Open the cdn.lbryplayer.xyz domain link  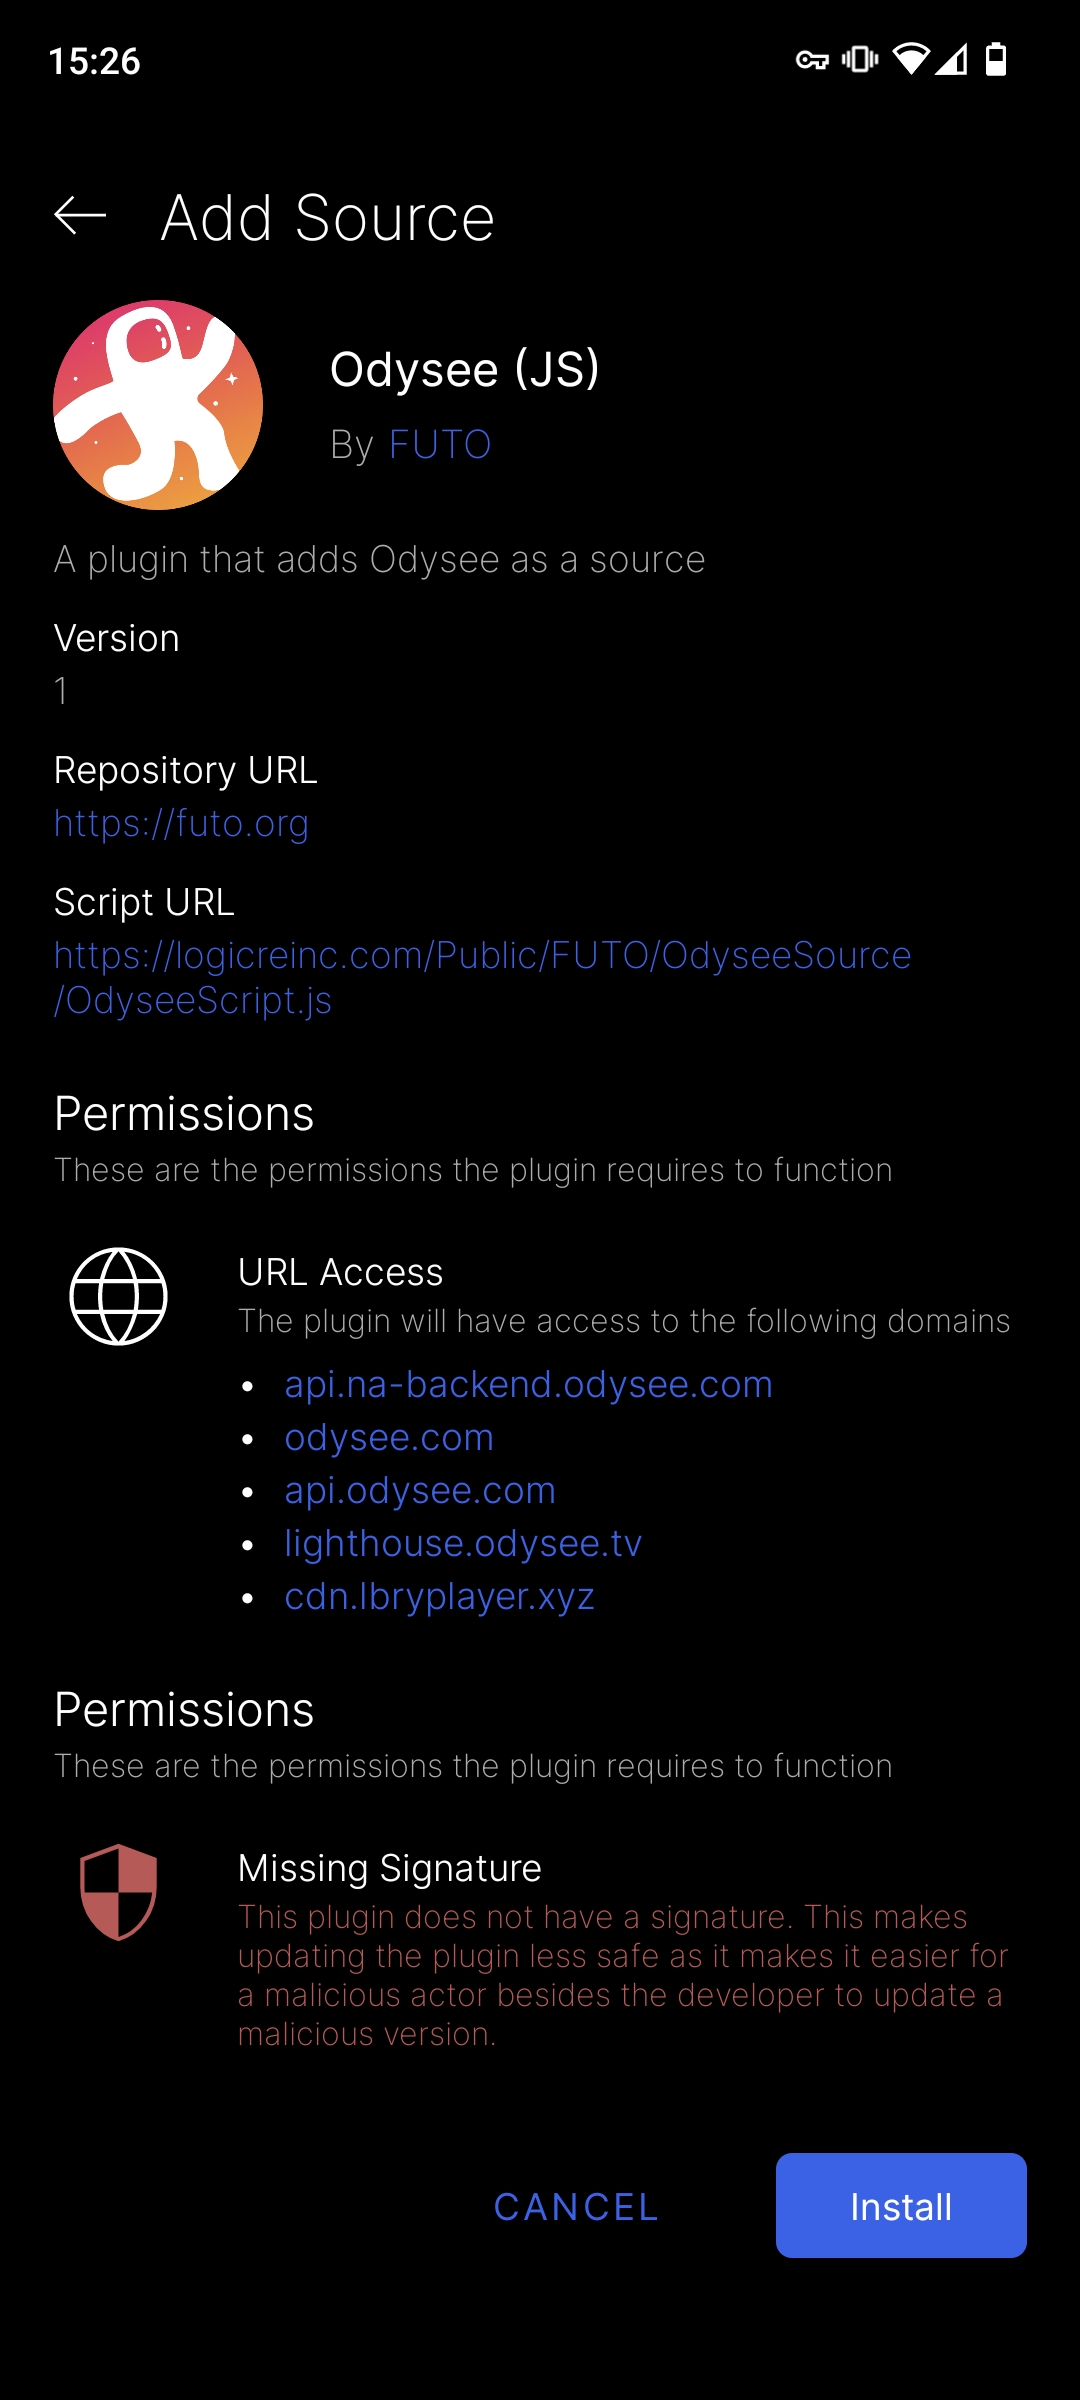pos(439,1596)
